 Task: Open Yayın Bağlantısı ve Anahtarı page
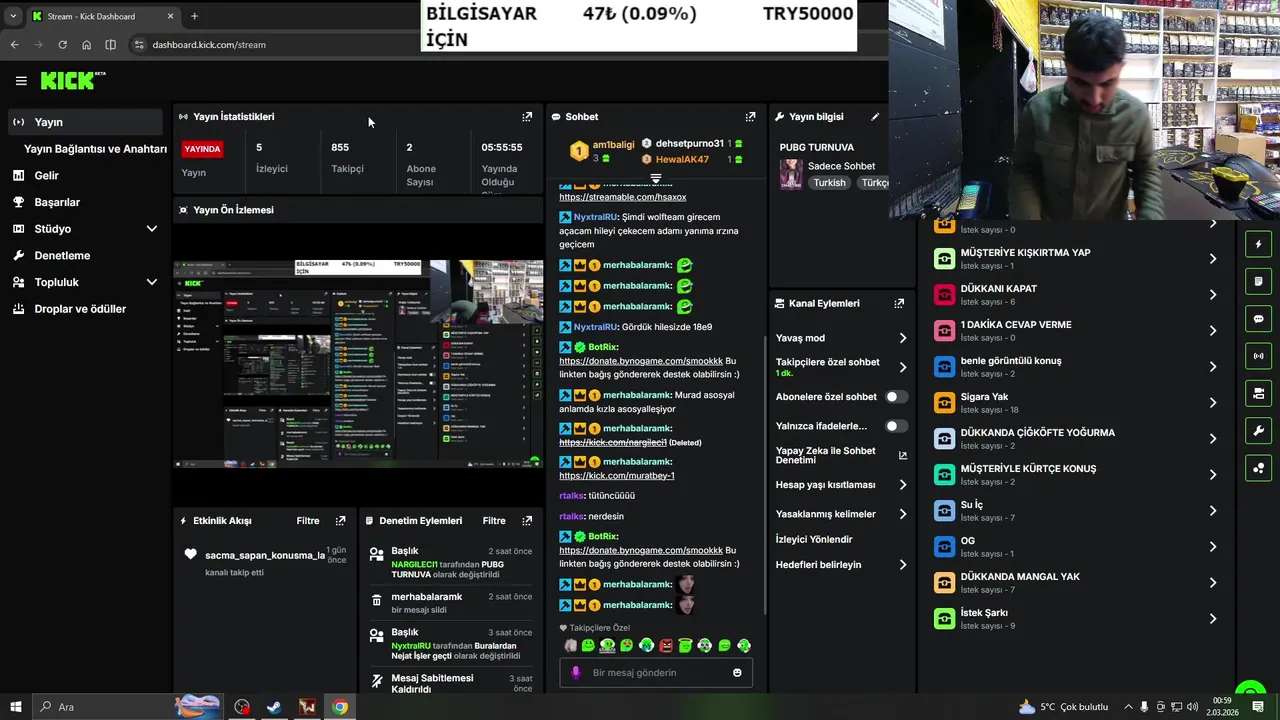tap(95, 149)
